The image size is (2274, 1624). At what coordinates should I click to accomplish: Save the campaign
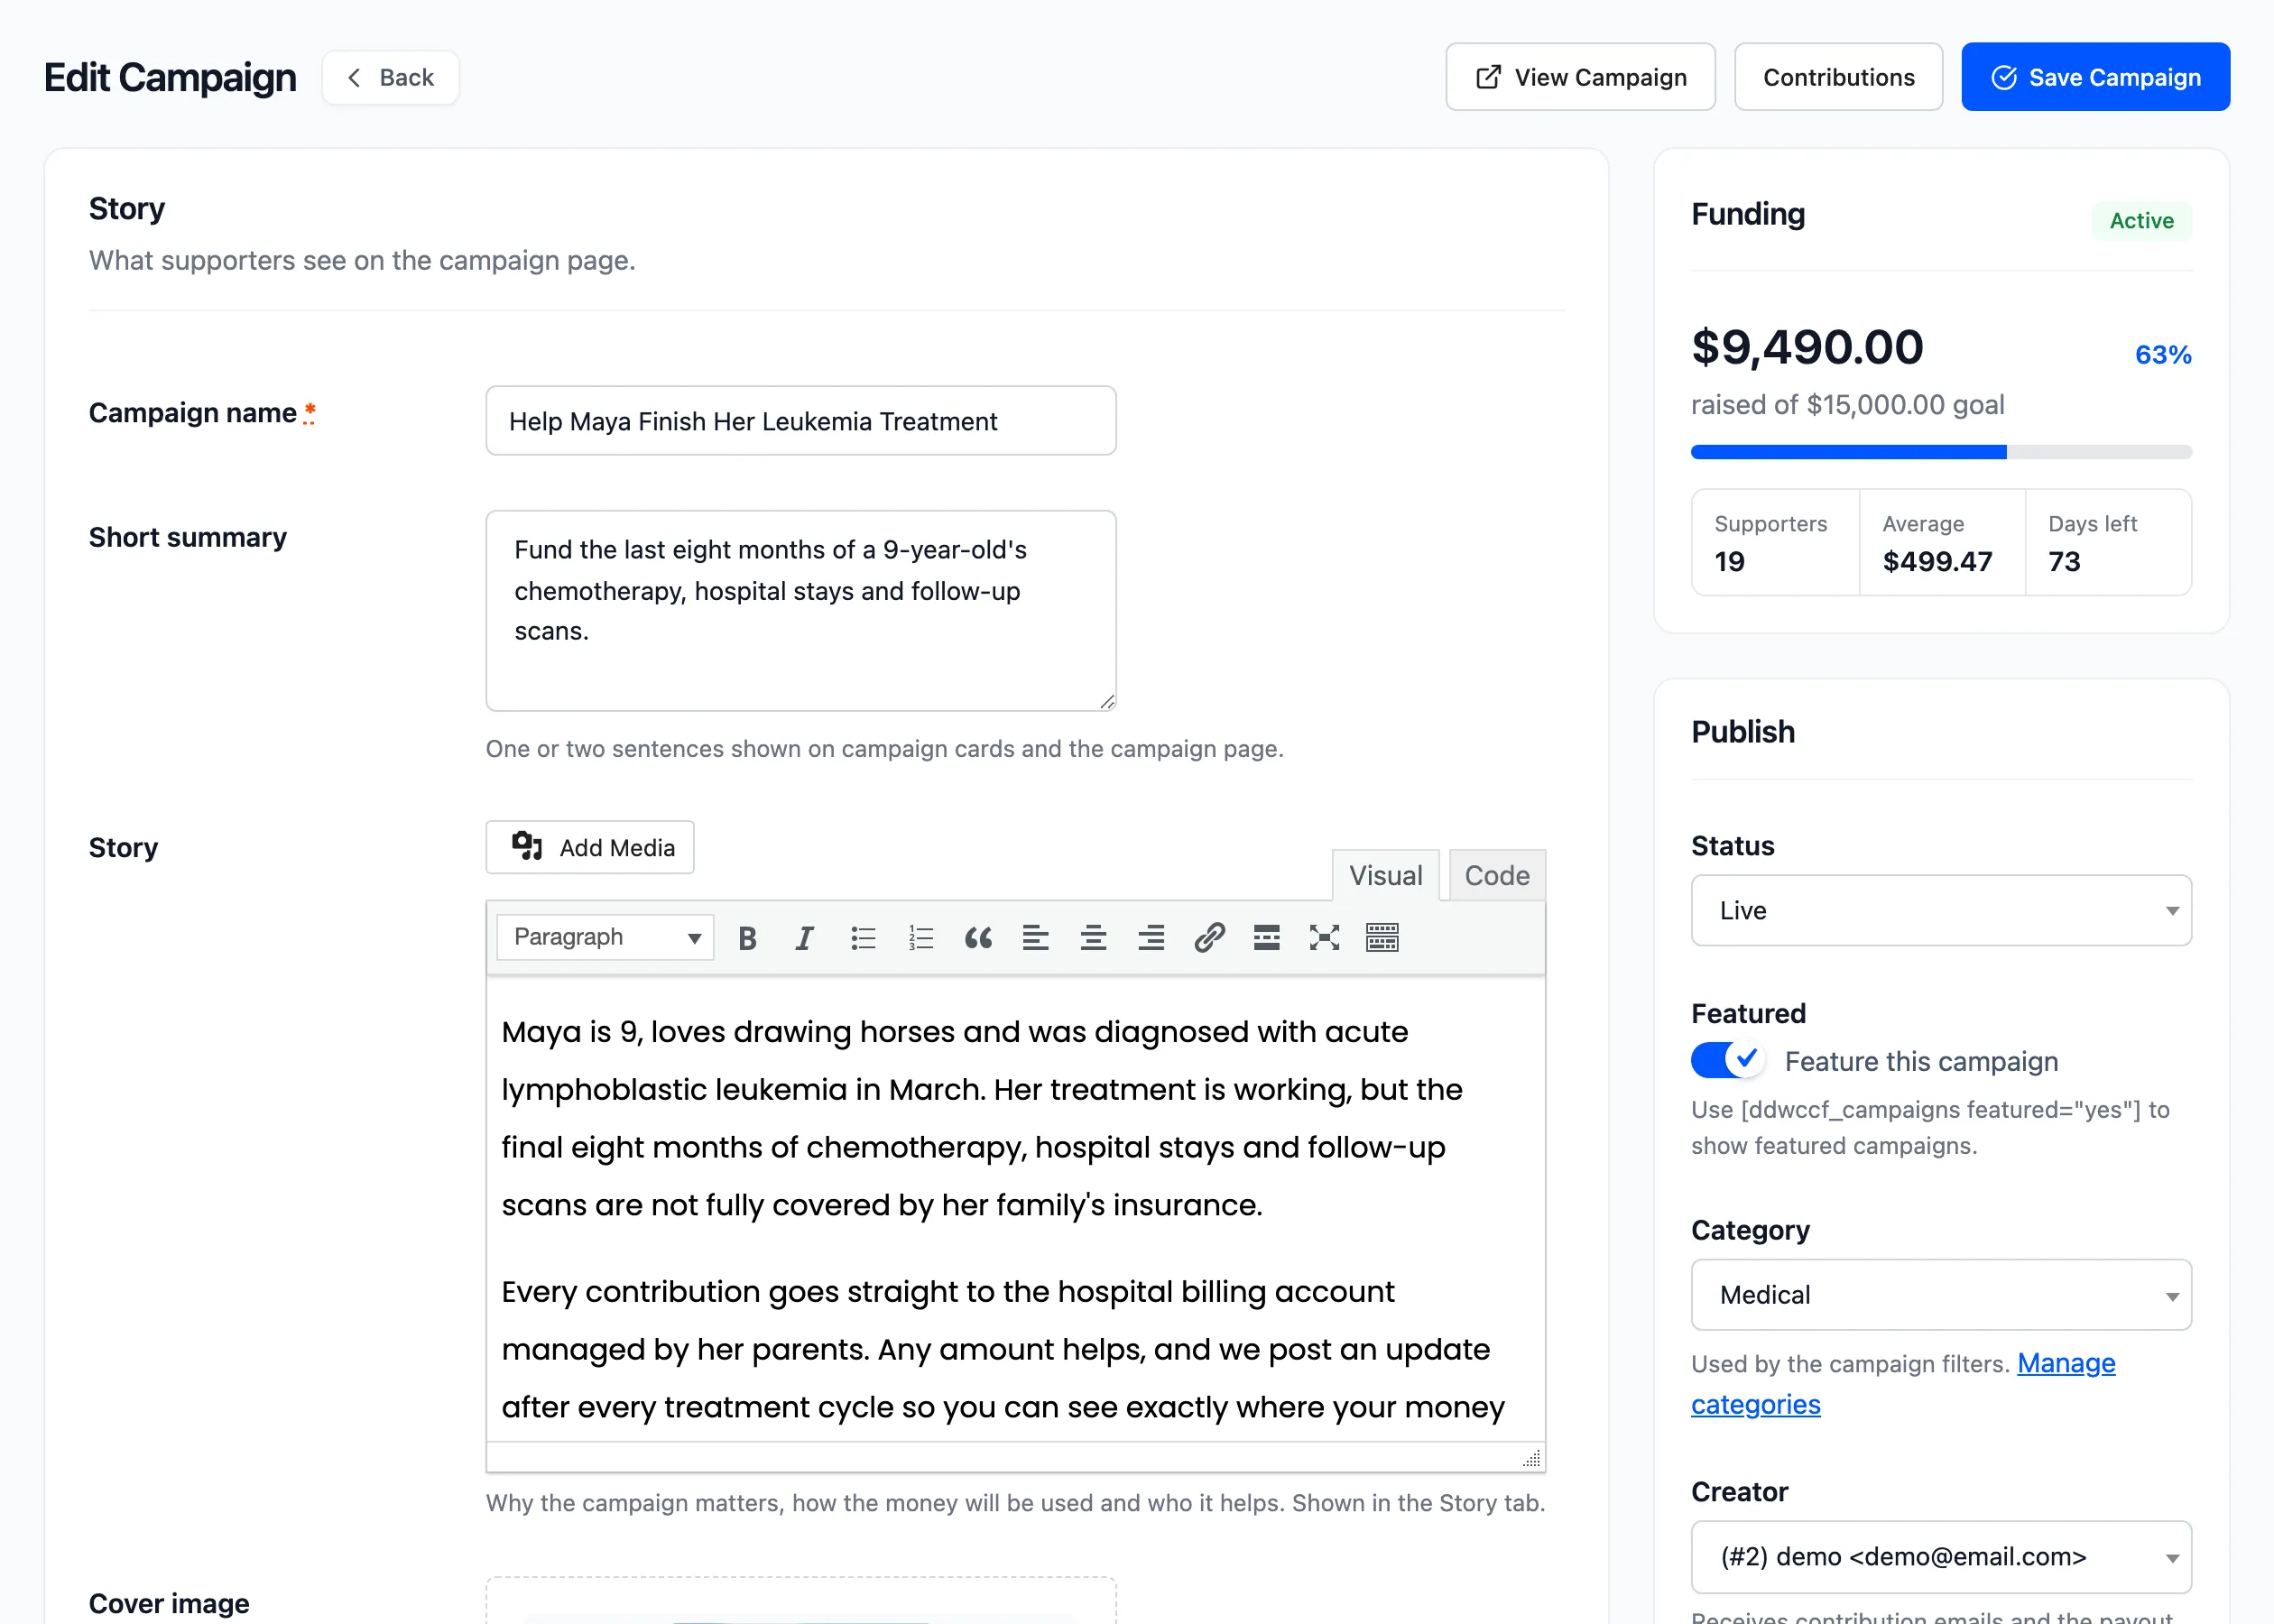2095,77
